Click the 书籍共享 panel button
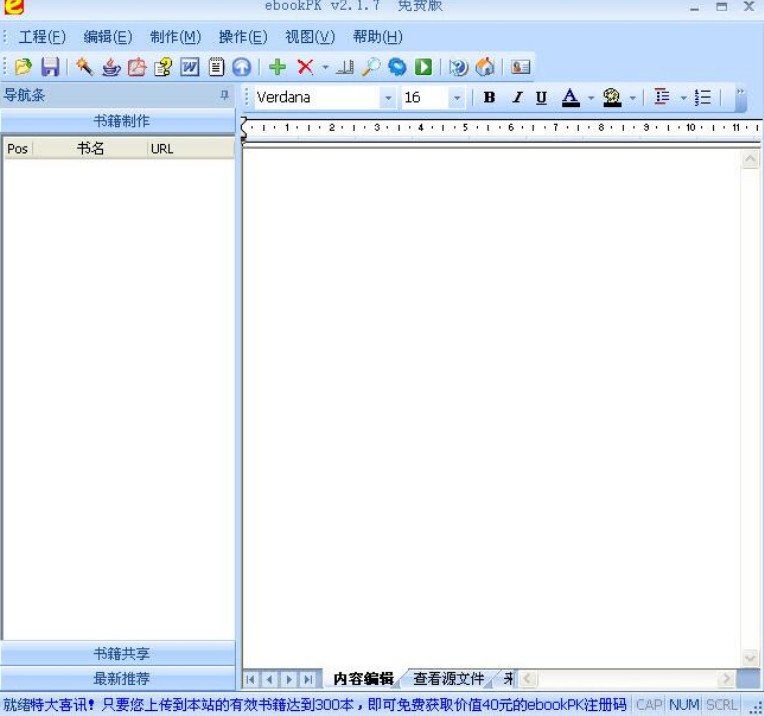Screen dimensions: 764x716 tap(121, 653)
